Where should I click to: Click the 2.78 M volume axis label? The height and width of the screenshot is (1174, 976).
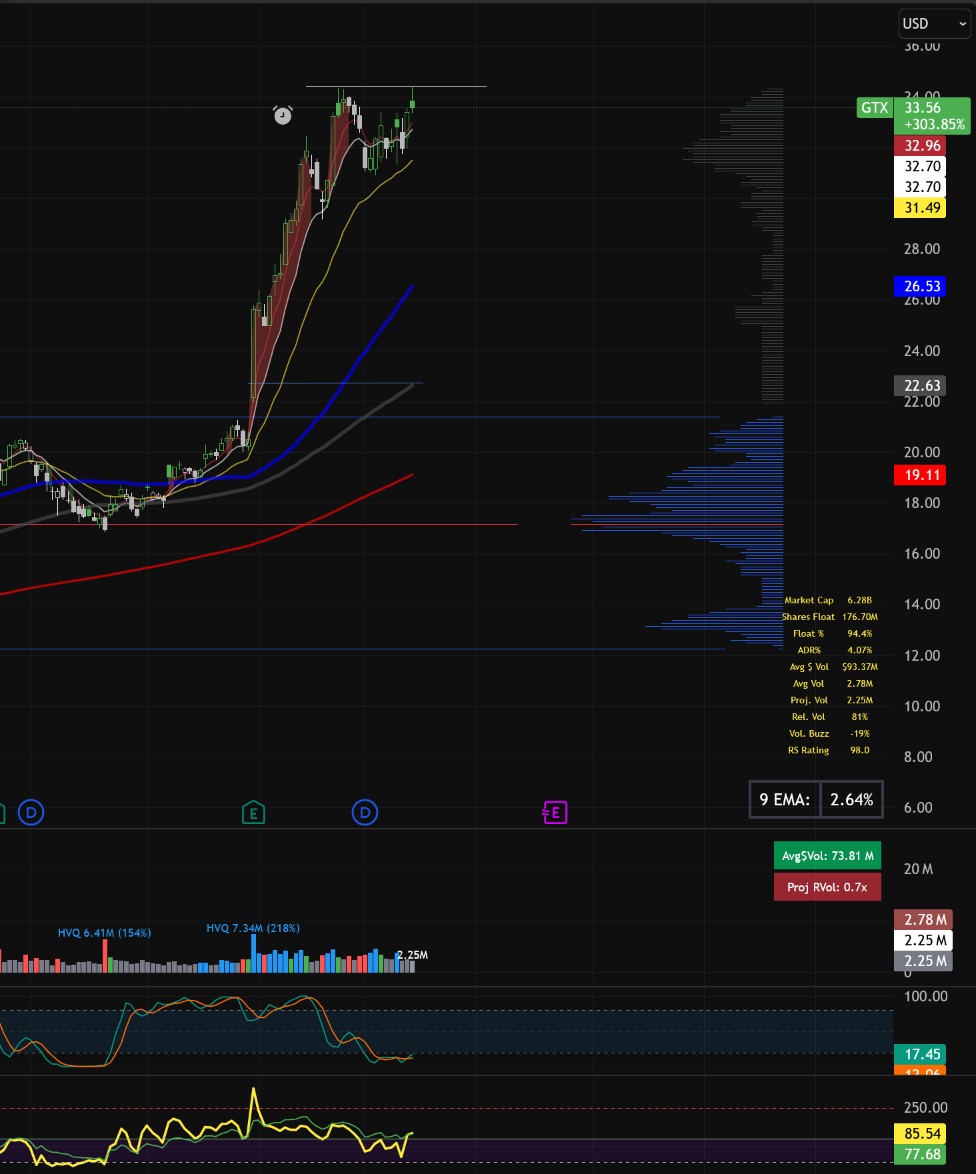[x=924, y=919]
